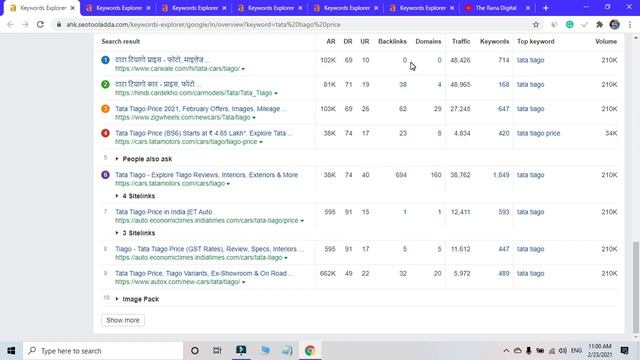Open dropdown next to tiago-price URL
Screen dimensions: 640x360
point(261,142)
